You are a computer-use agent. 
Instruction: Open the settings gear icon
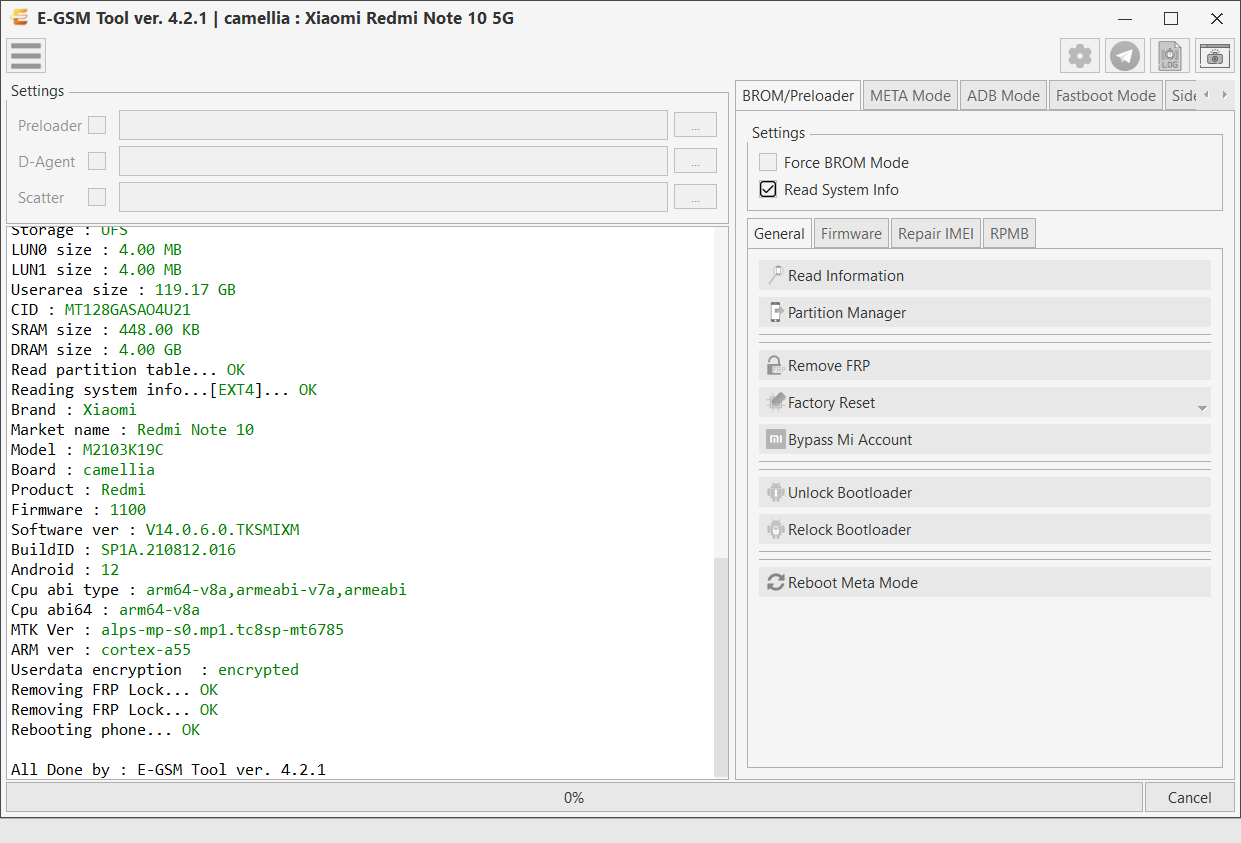[1080, 56]
